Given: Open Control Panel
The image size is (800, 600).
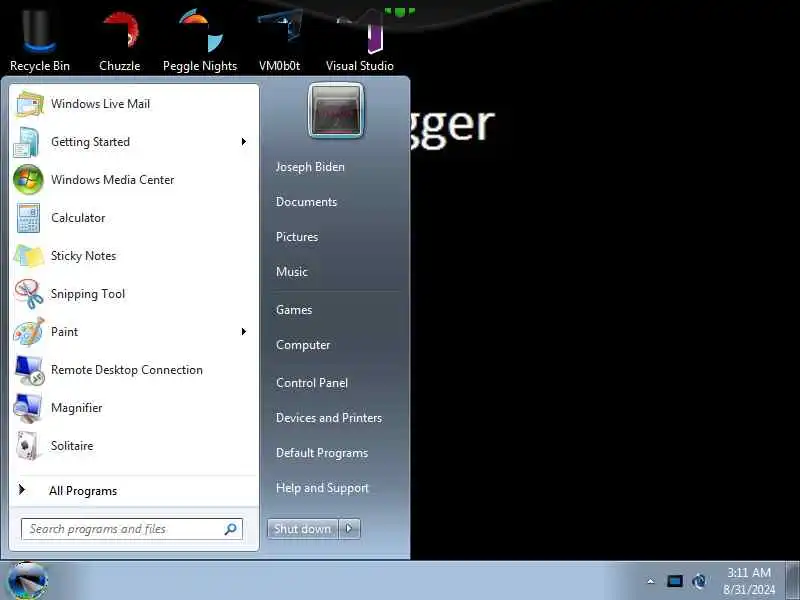Looking at the screenshot, I should (312, 383).
